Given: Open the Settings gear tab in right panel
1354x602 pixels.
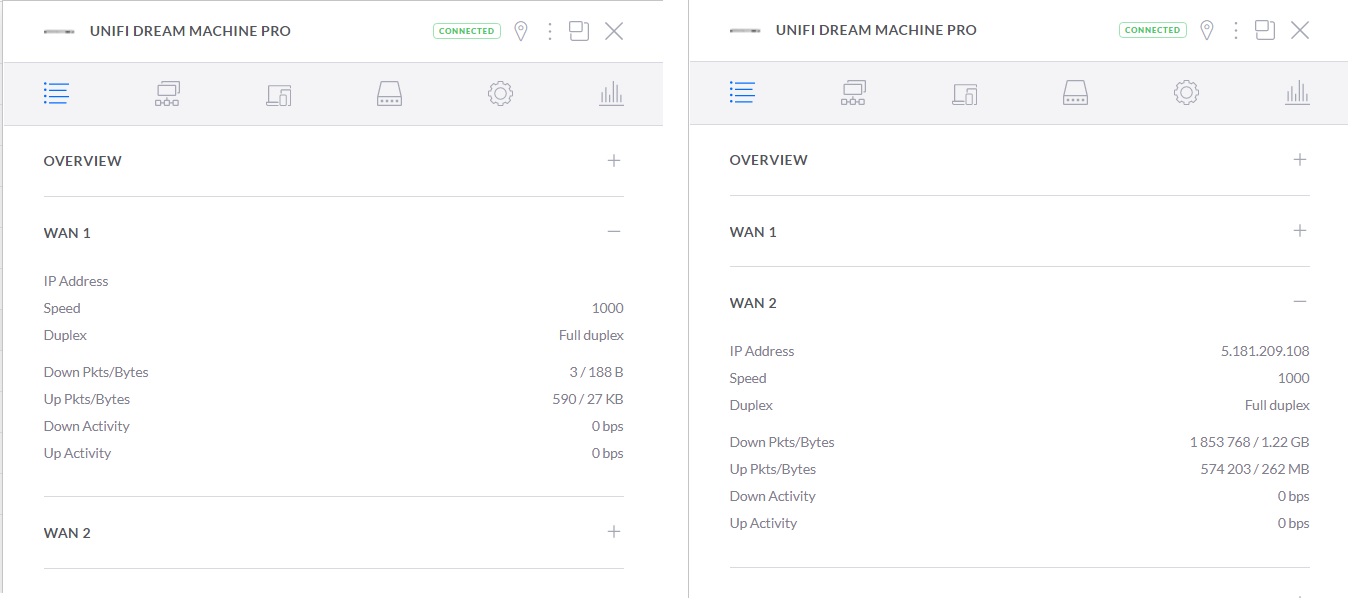Looking at the screenshot, I should point(1186,93).
